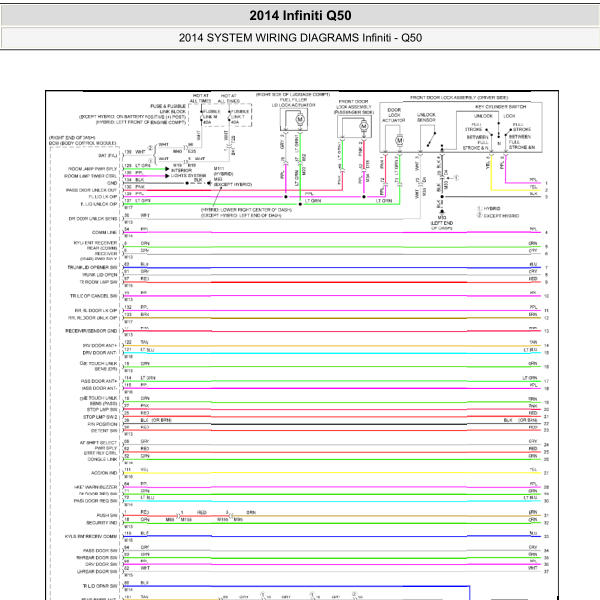
Task: Click the "DOOR LOCK ACTUATOR" label
Action: (394, 115)
